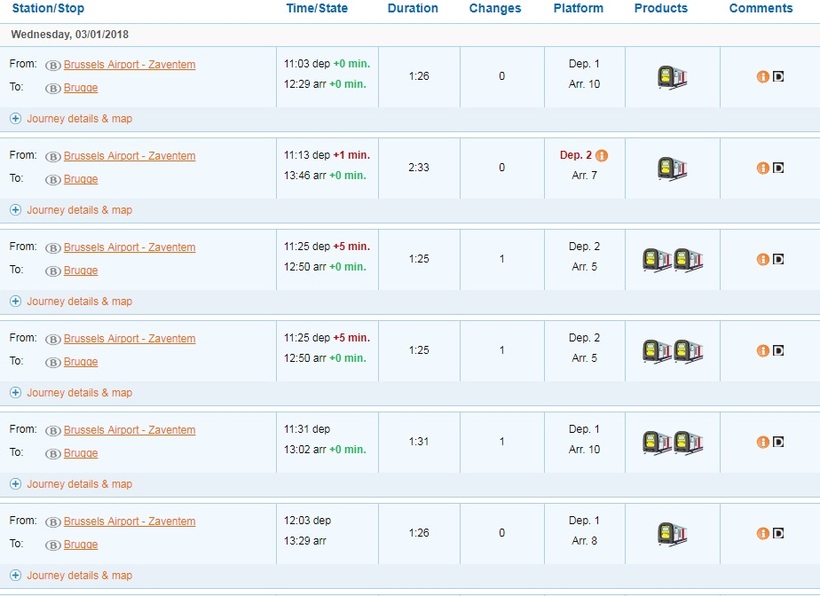Click the Time/State column header
The width and height of the screenshot is (820, 596).
[x=317, y=8]
